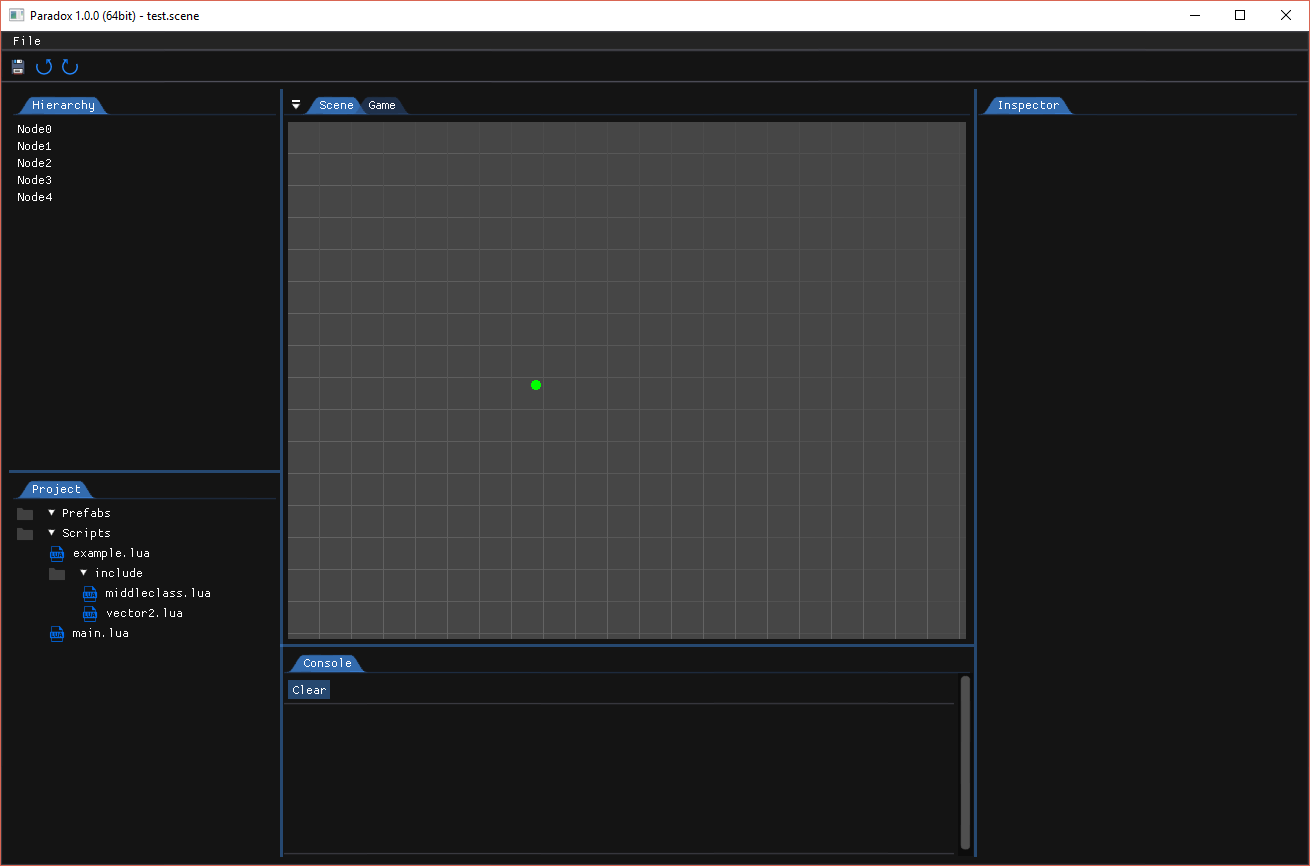Click the lua file icon for vector2.lua
Screen dimensions: 1310x866
pyautogui.click(x=90, y=613)
